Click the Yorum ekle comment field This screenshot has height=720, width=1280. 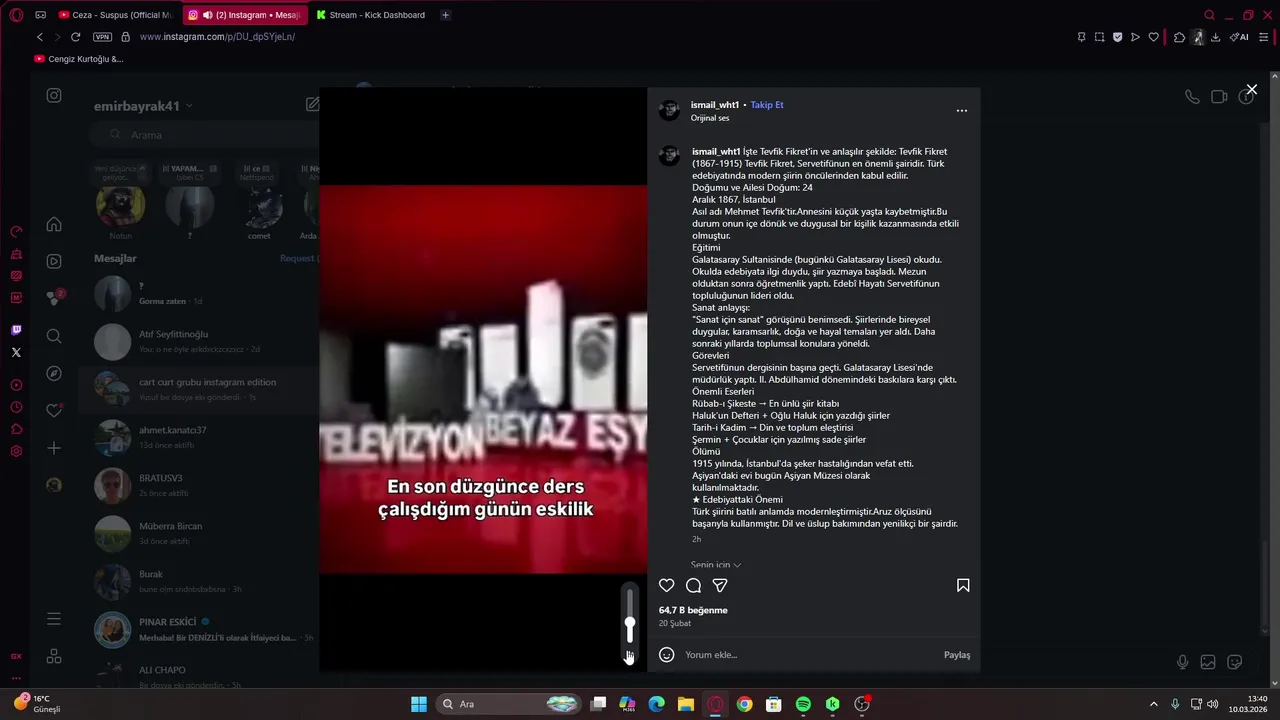point(810,655)
